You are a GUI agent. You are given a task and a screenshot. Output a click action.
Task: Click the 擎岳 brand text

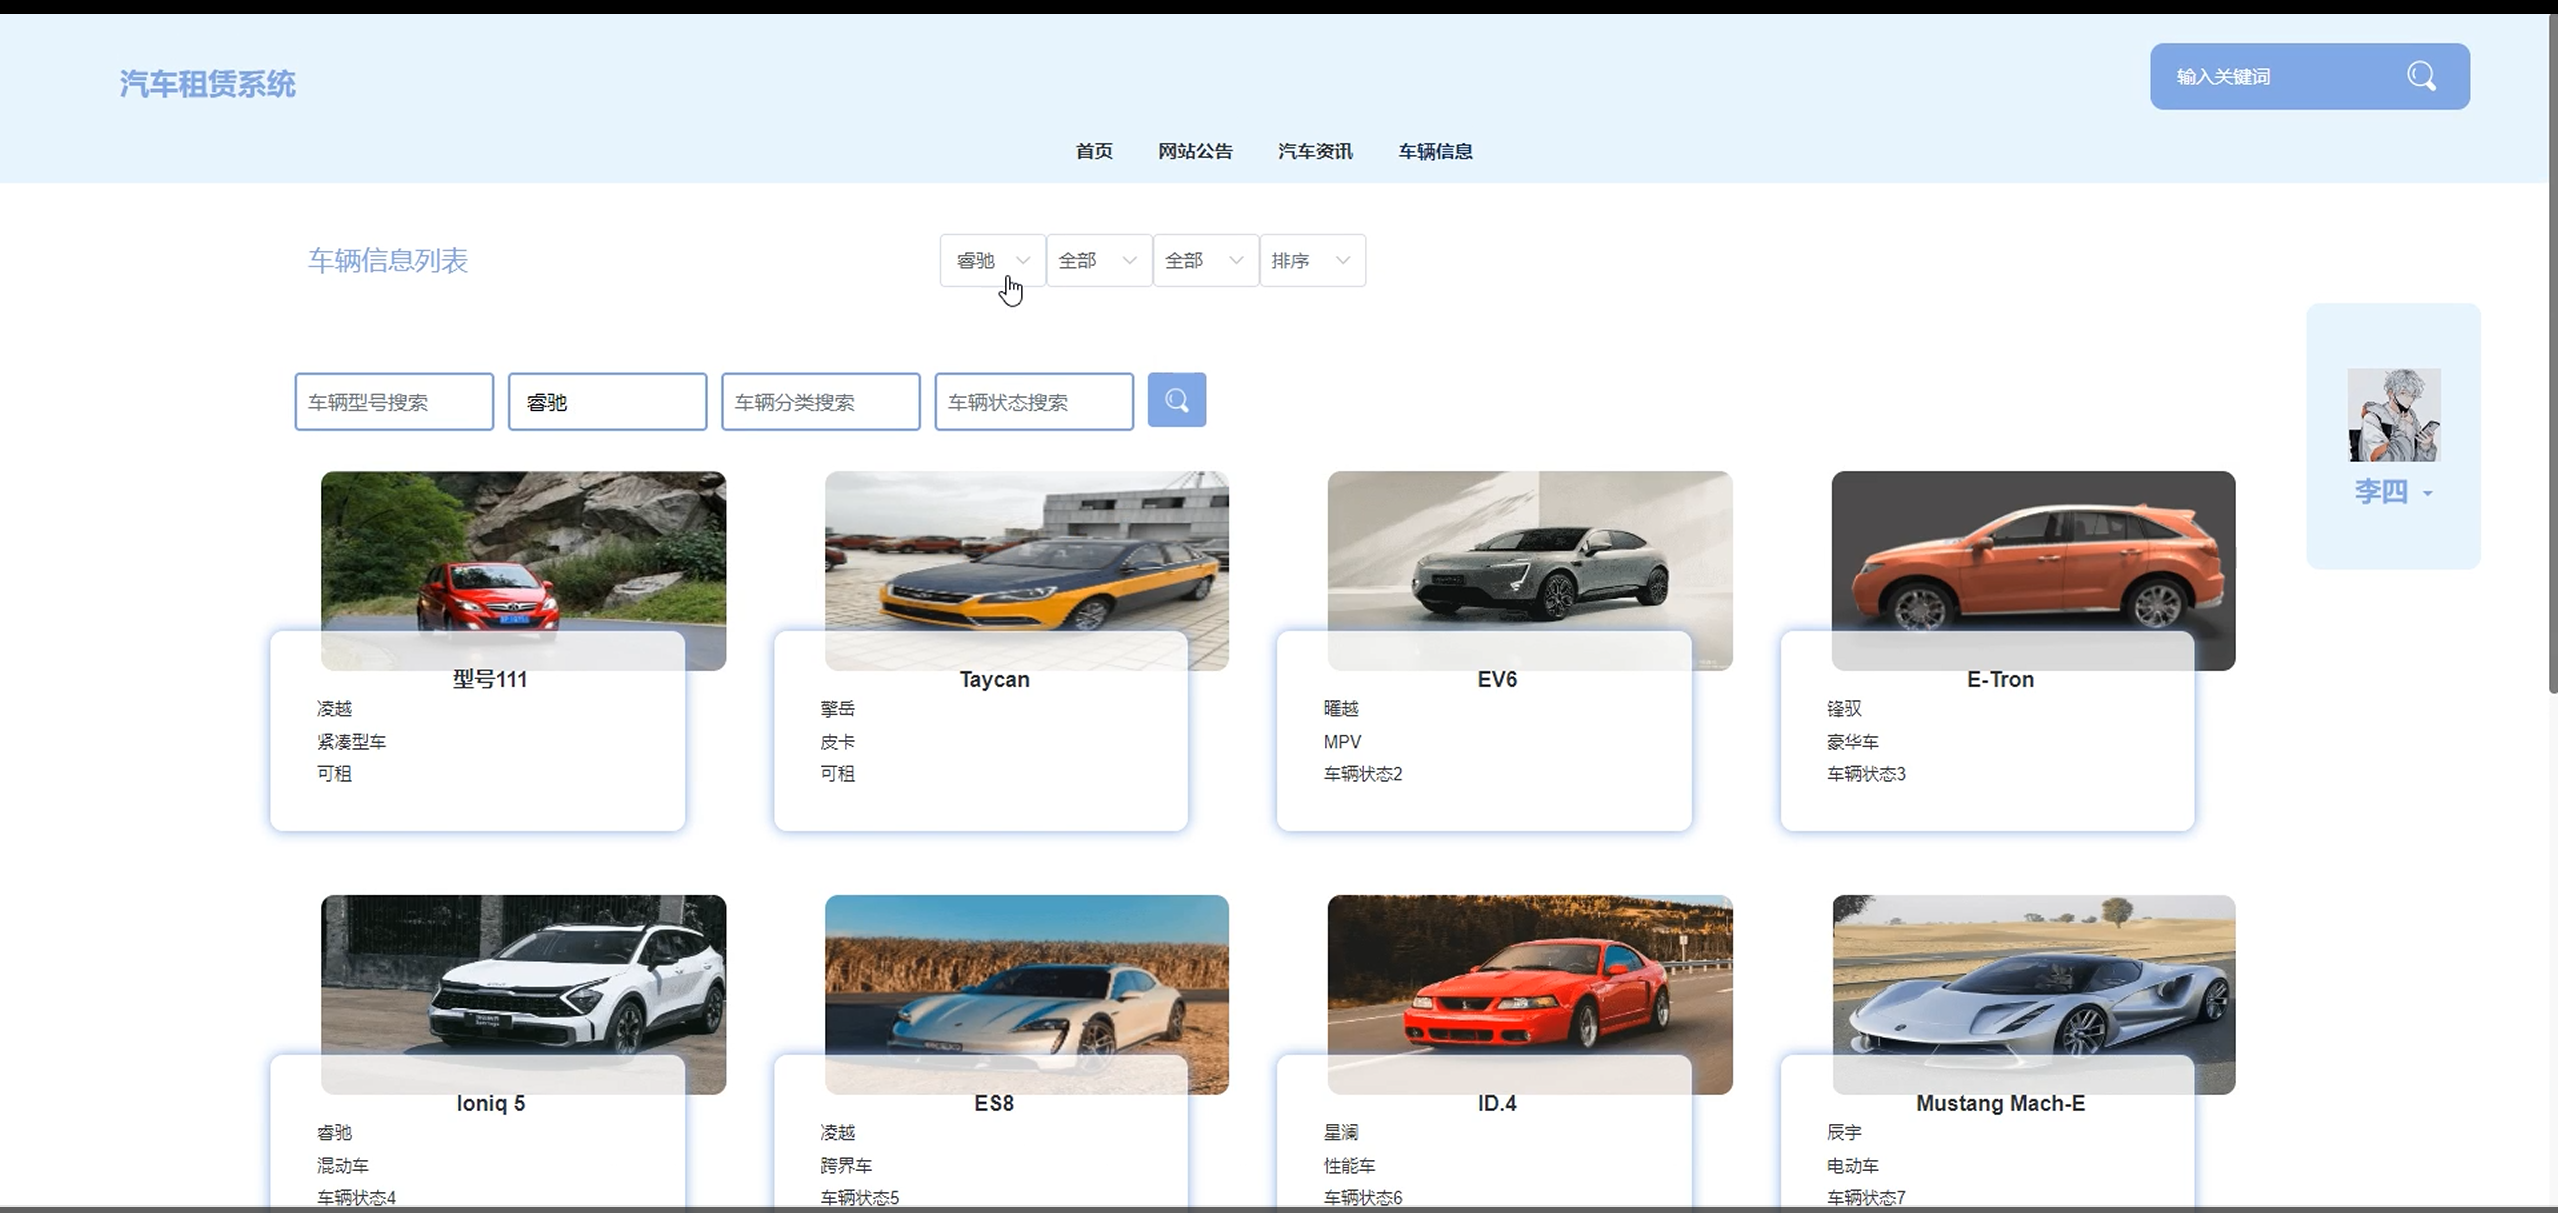pyautogui.click(x=837, y=709)
